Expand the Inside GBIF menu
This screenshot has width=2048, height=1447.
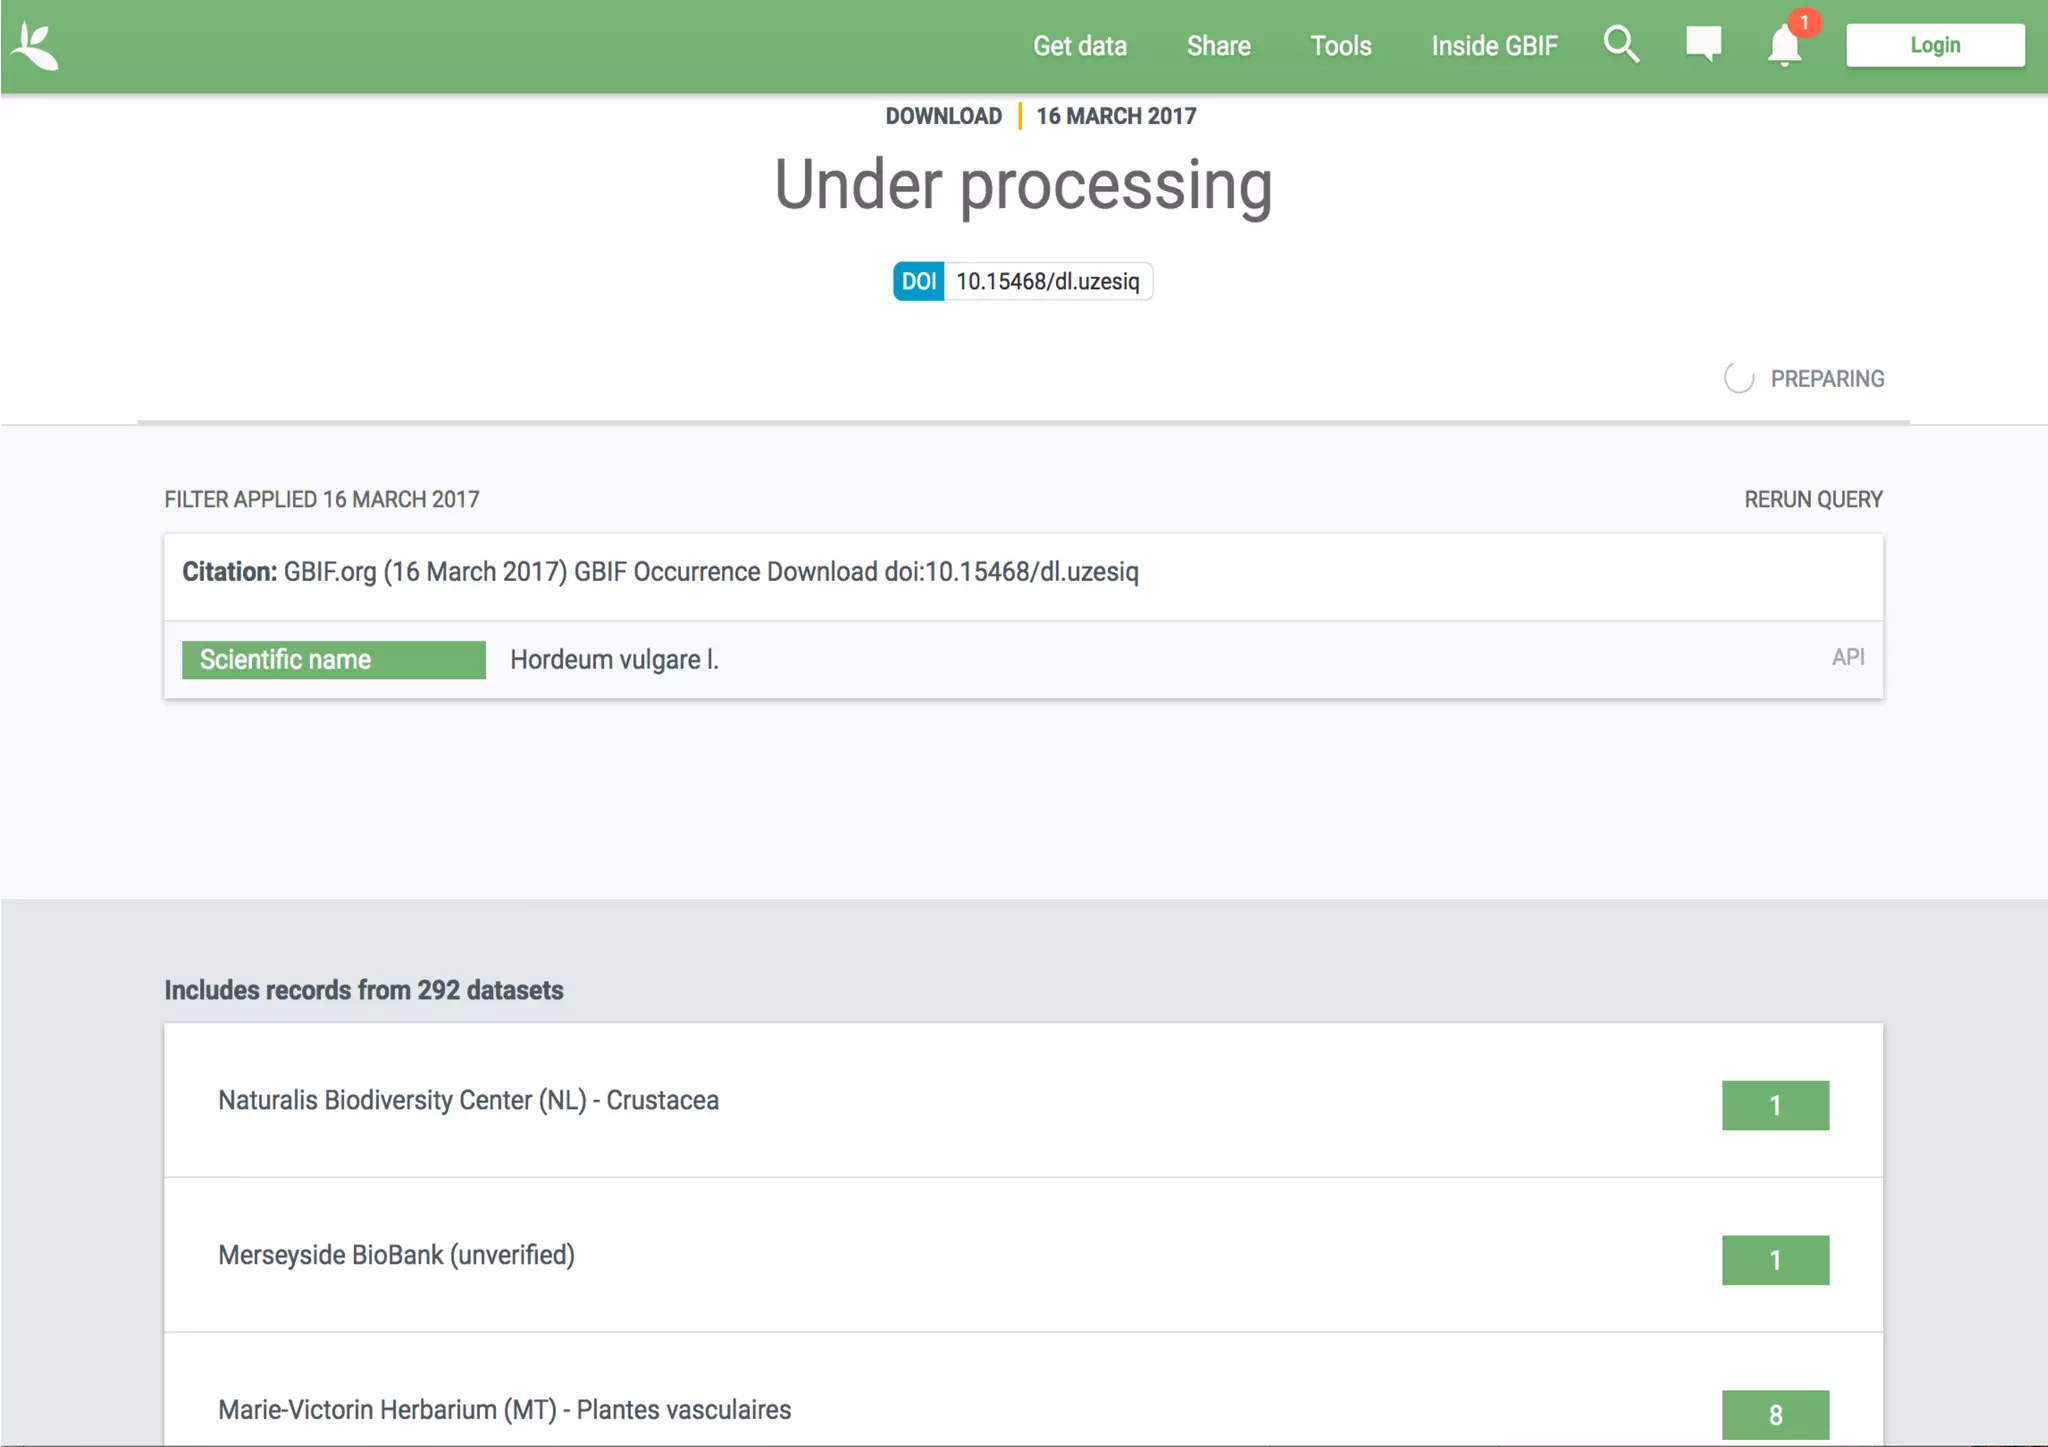[x=1494, y=46]
